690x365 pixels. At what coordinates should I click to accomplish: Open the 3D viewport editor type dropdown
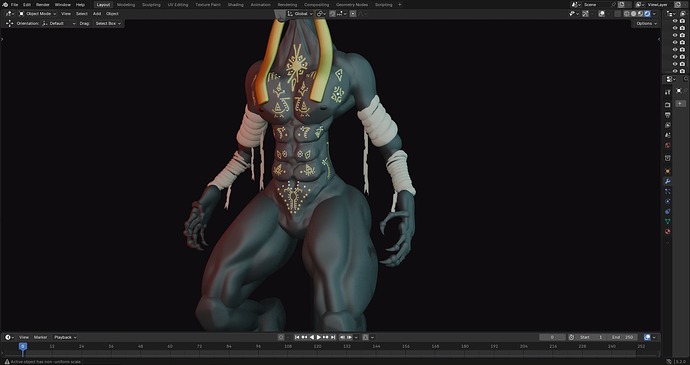[9, 14]
